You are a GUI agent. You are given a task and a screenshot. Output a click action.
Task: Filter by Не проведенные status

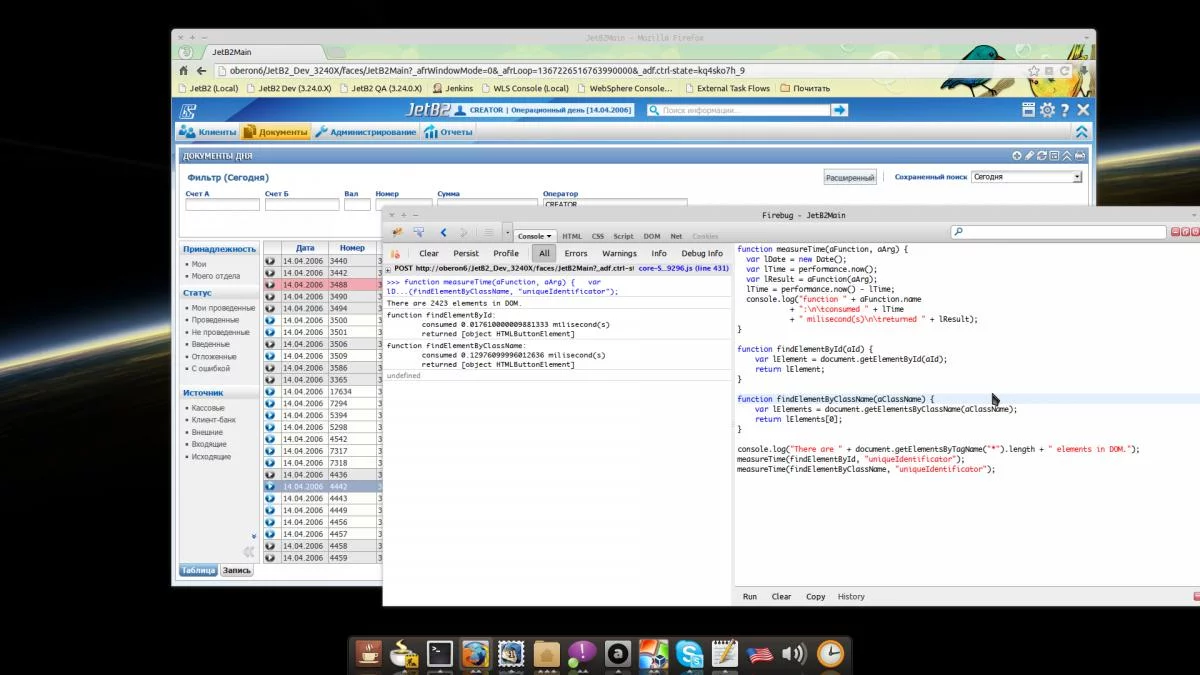[x=221, y=332]
